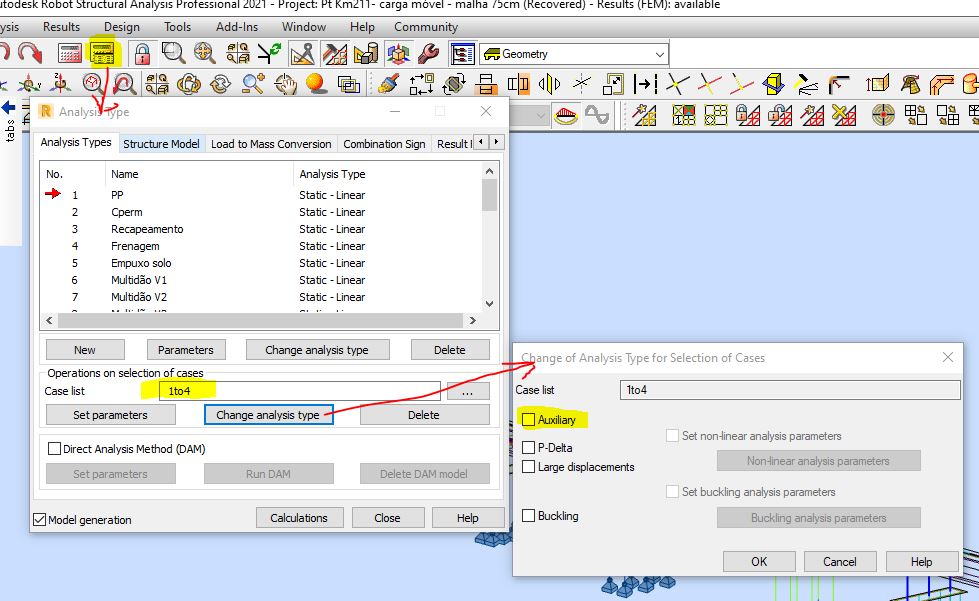Click the mesh freeze padlock icon
The image size is (979, 601).
point(748,115)
